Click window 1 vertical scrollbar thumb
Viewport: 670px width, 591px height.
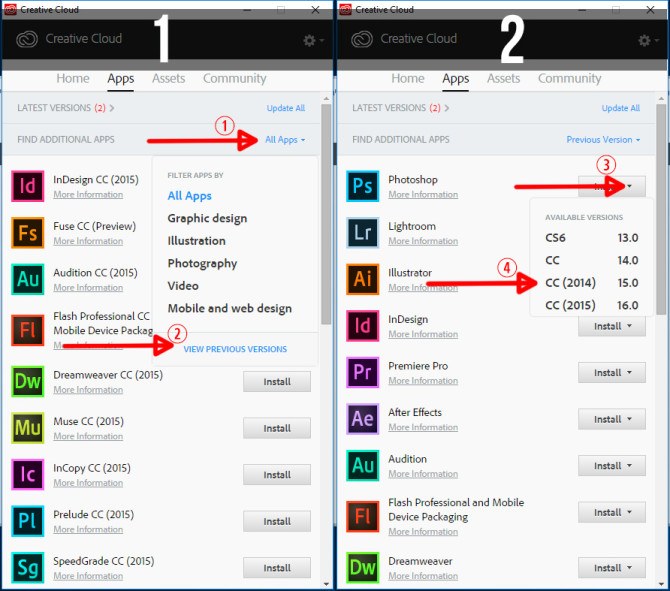[x=326, y=214]
